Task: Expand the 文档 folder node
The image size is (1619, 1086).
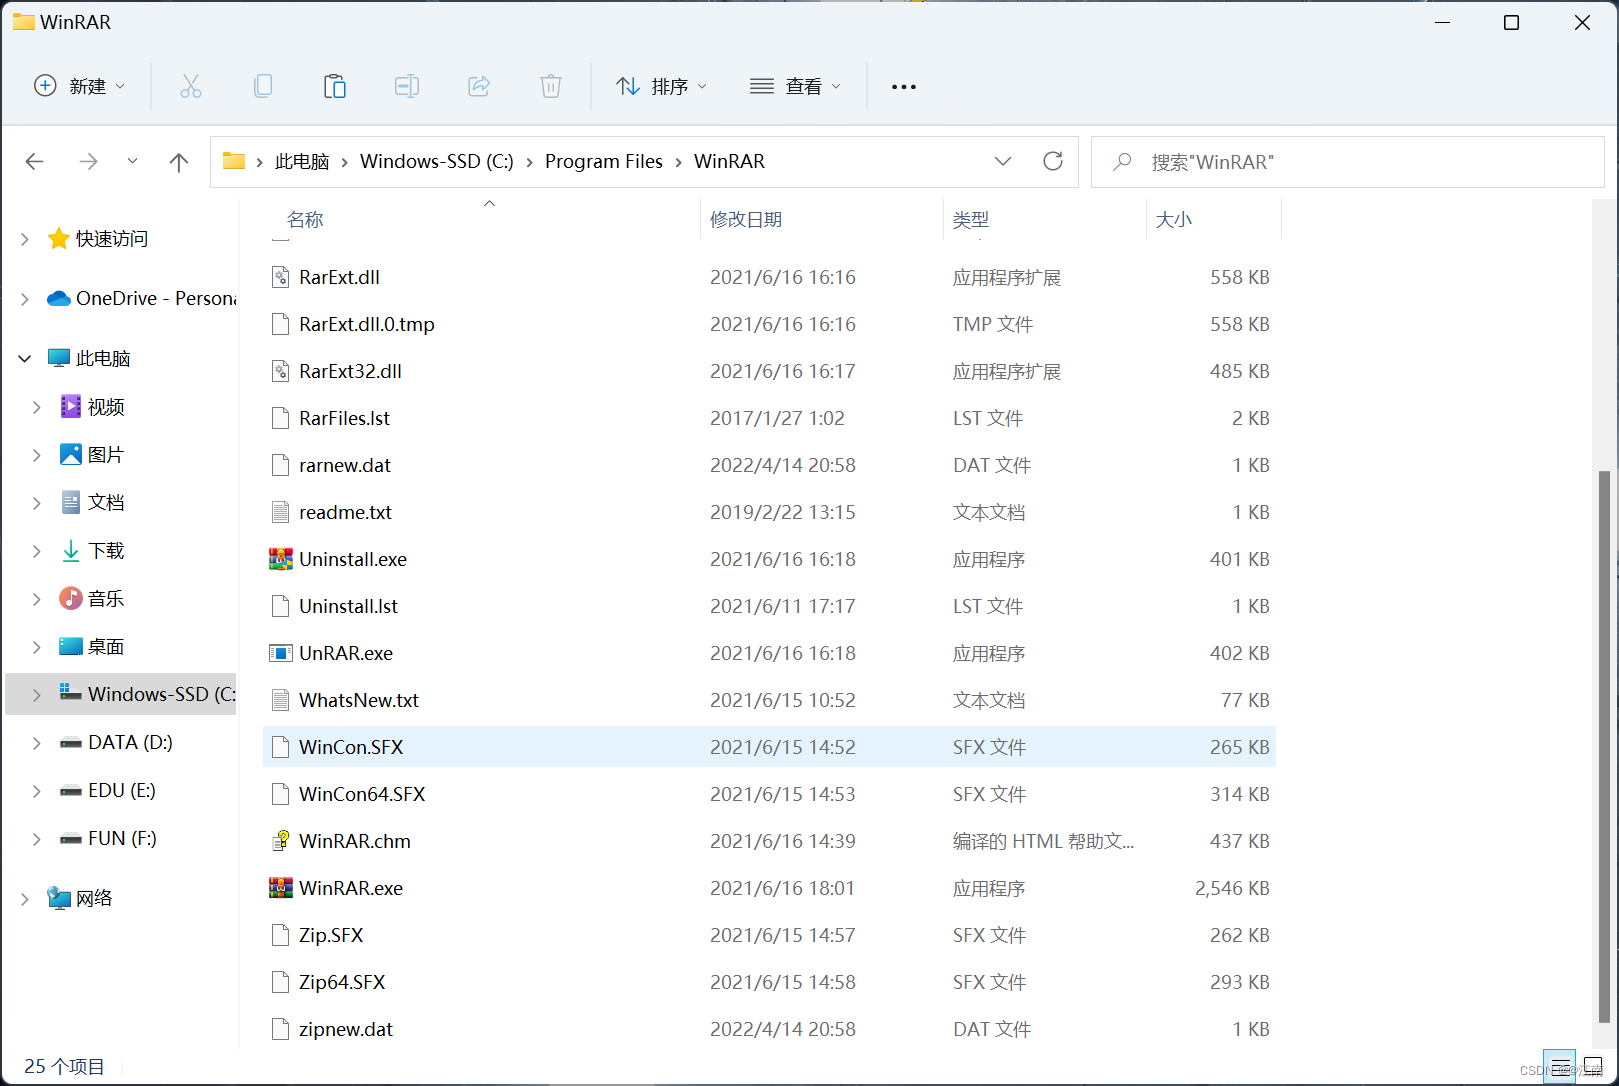Action: click(x=37, y=502)
